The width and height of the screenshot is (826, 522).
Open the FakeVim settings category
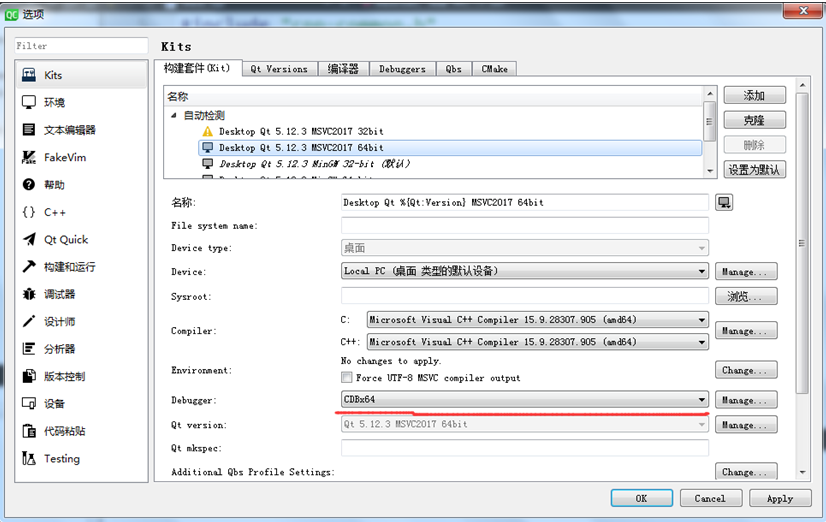click(x=81, y=157)
